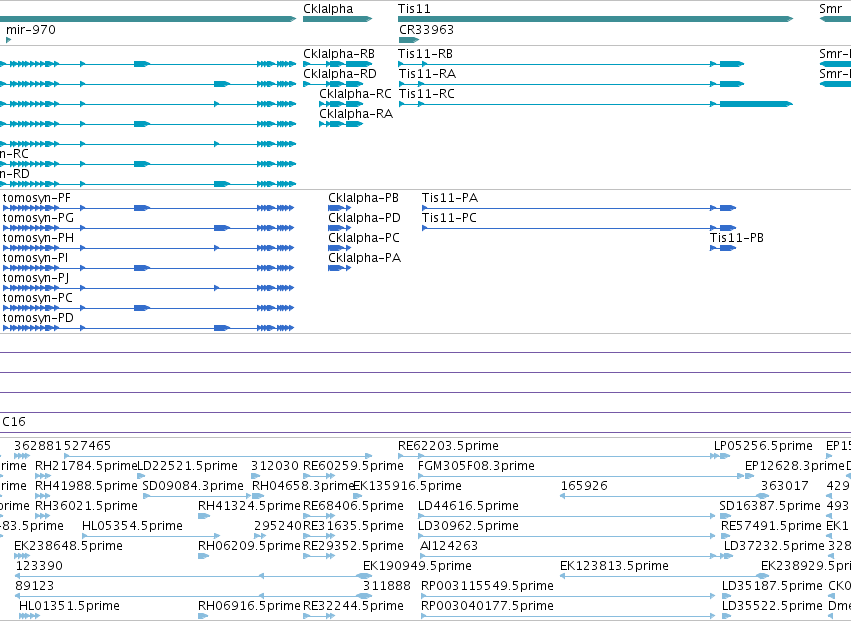851x621 pixels.
Task: Click the tomosyn-PH protein feature
Action: [x=148, y=248]
